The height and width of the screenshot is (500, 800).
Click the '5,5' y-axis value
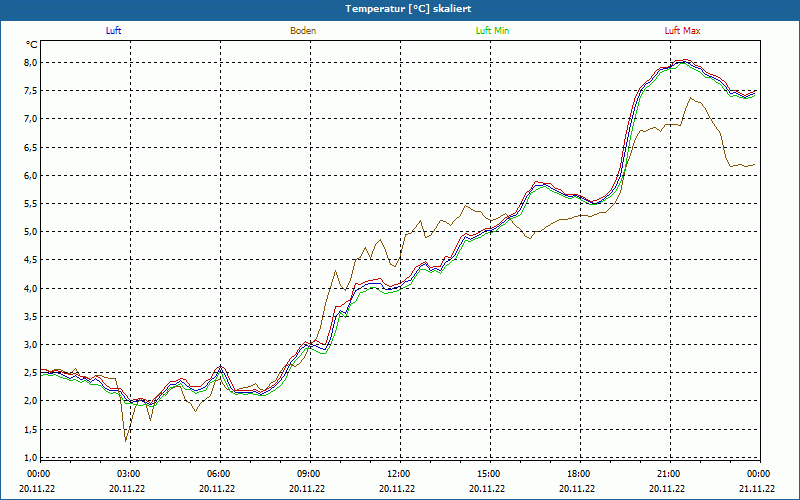[32, 204]
